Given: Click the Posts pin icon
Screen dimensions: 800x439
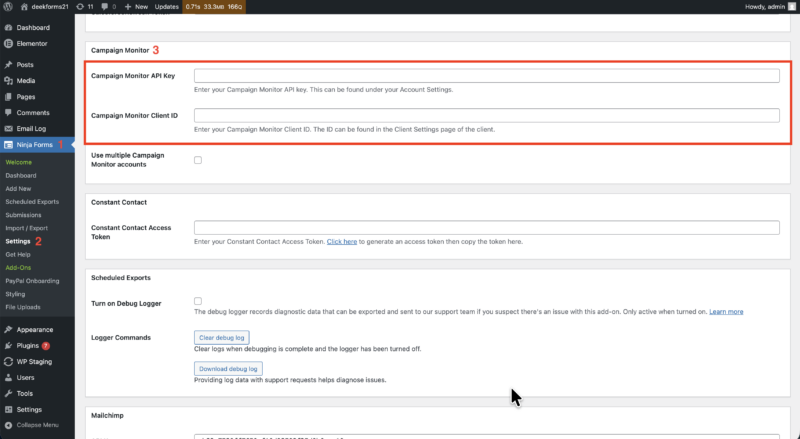Looking at the screenshot, I should coord(8,65).
